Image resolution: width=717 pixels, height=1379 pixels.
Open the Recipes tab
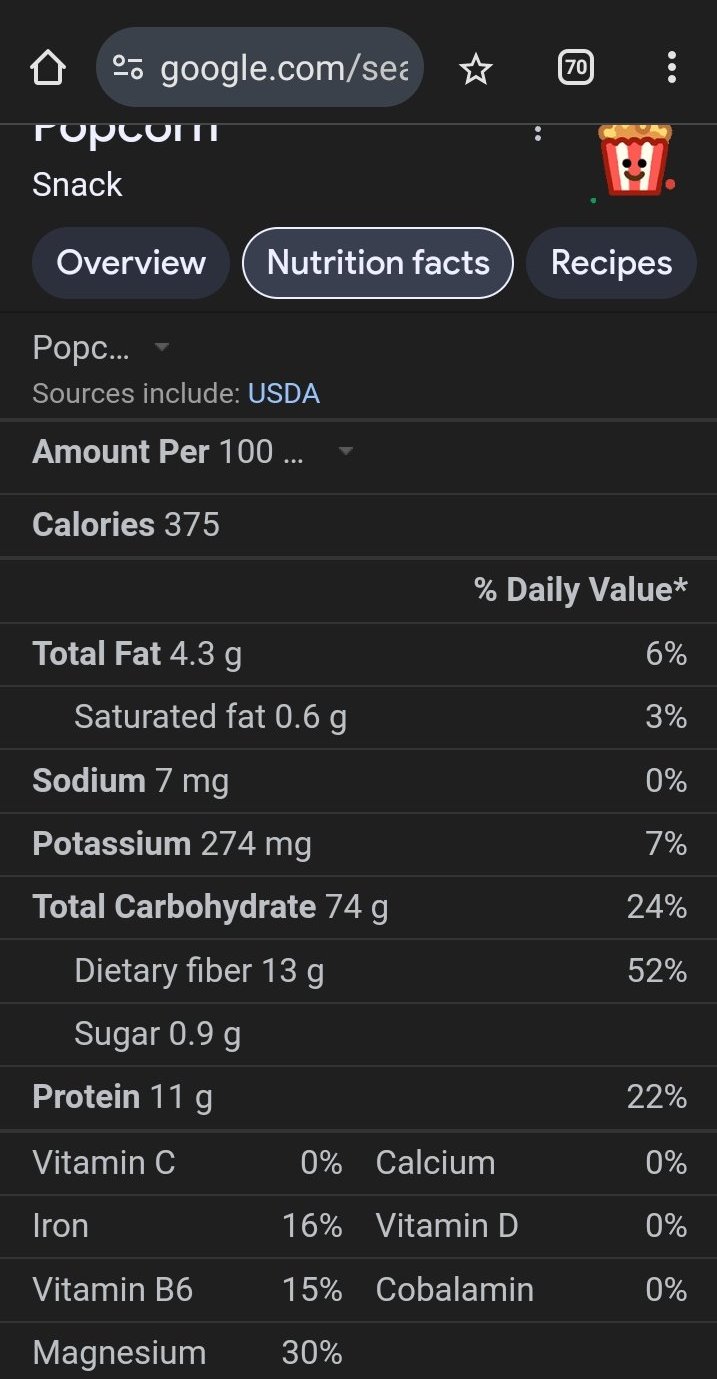[611, 263]
